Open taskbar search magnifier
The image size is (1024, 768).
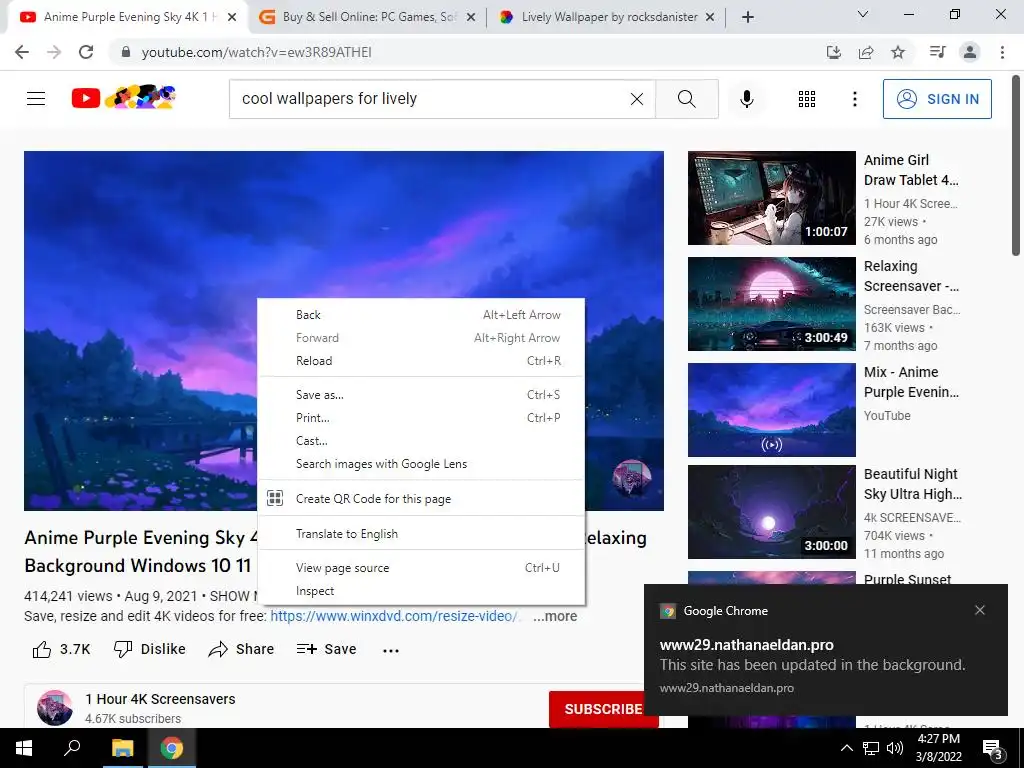[72, 748]
